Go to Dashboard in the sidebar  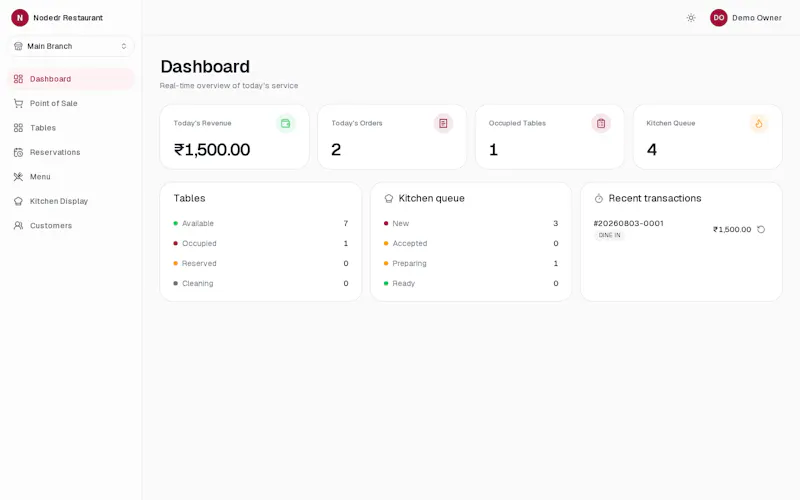70,79
